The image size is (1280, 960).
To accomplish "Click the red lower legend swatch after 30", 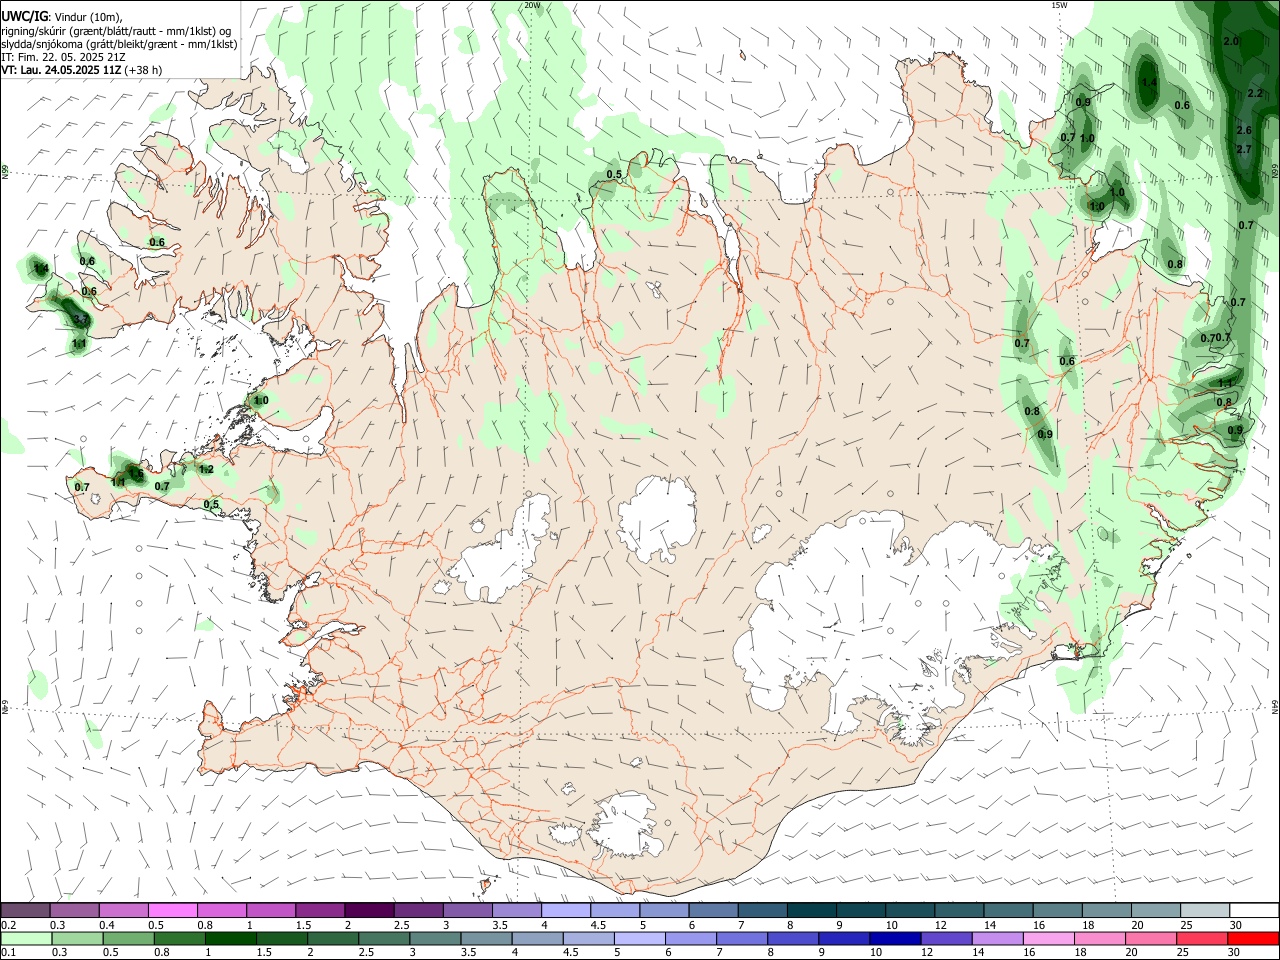I will [1253, 938].
